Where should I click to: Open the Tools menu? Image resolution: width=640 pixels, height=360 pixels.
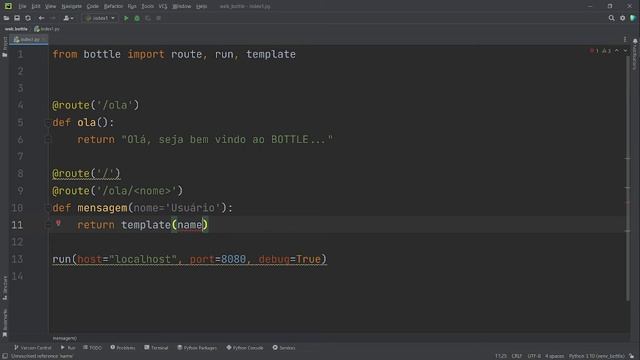pos(147,6)
